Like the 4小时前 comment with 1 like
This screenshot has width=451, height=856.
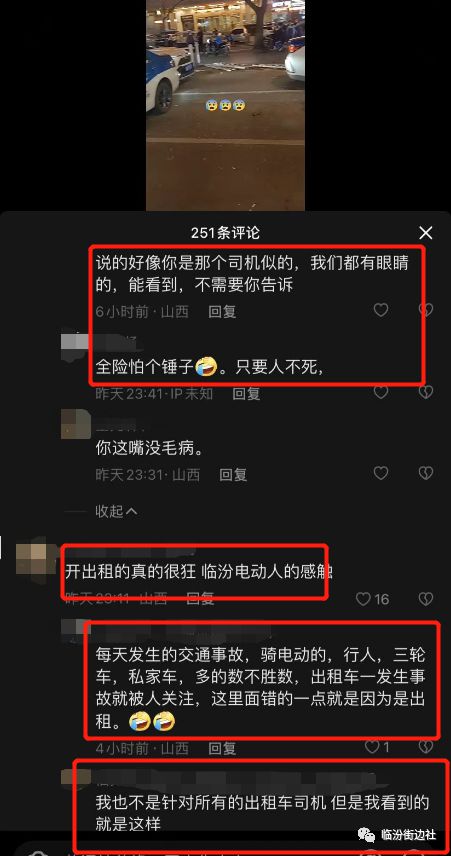pos(377,747)
